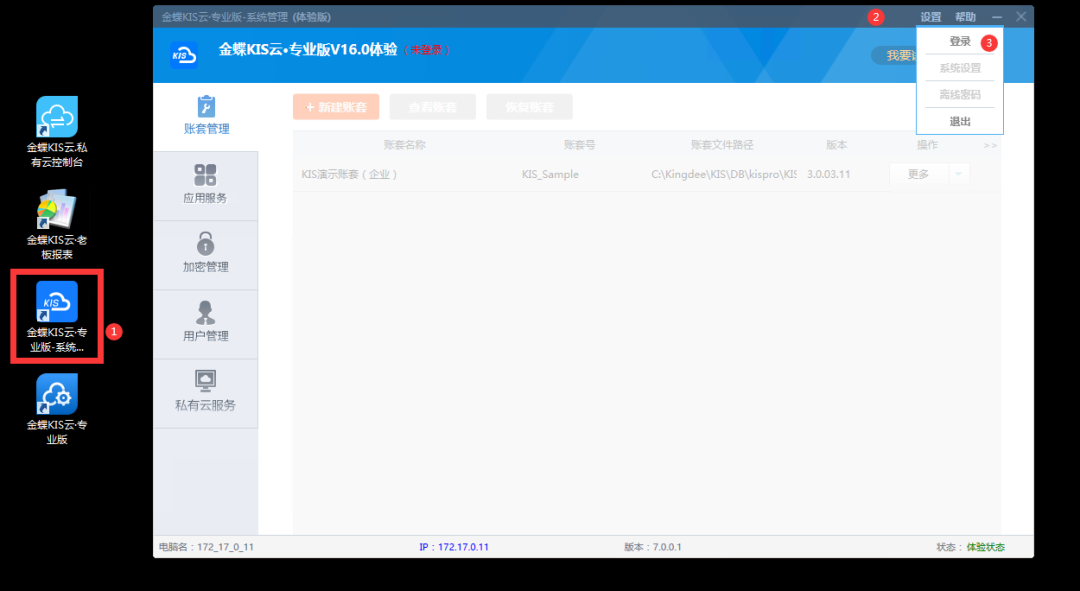Click the partially hidden 我要 button in header

click(x=894, y=55)
